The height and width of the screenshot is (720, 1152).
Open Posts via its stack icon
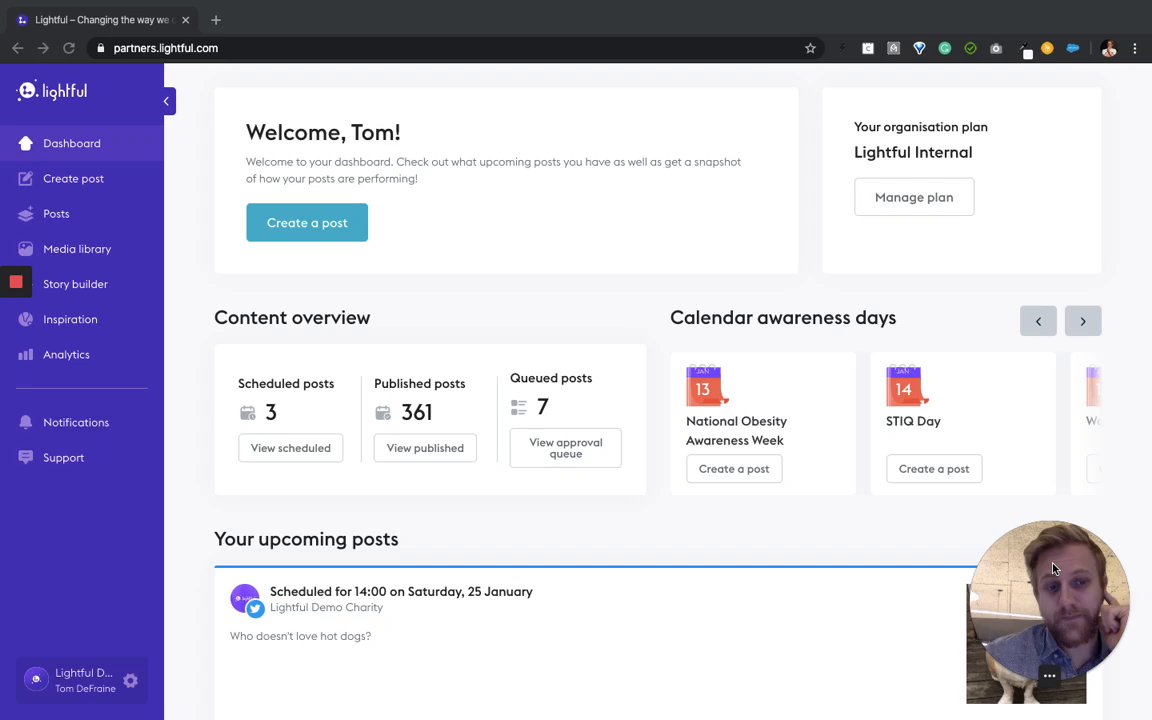click(26, 214)
